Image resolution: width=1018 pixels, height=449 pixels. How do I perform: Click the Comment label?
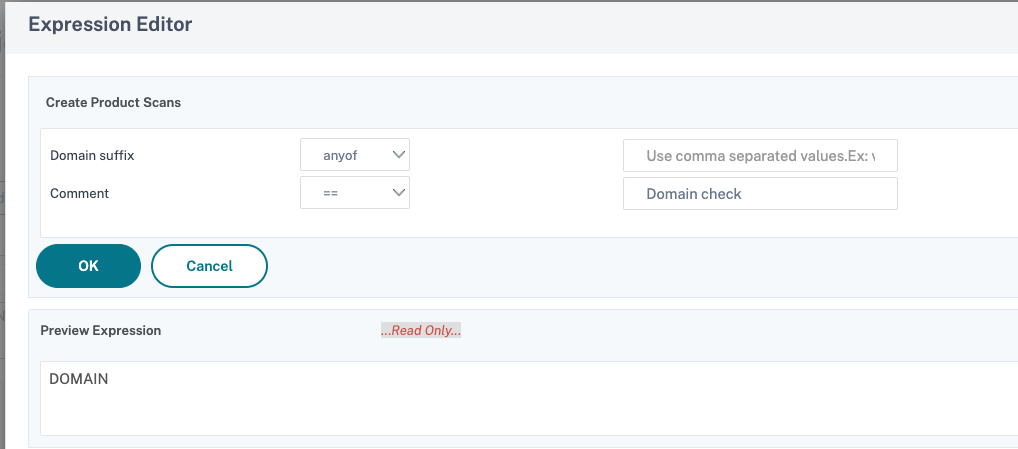click(x=79, y=193)
